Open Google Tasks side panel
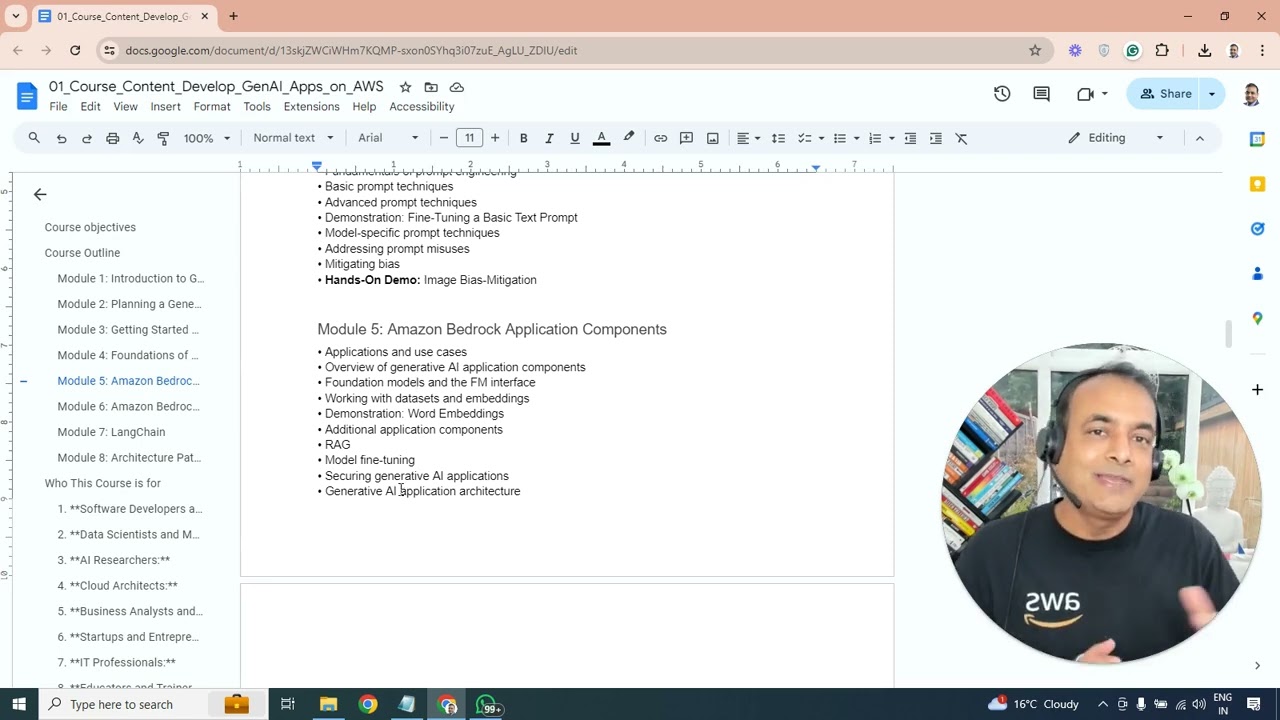 pyautogui.click(x=1257, y=229)
